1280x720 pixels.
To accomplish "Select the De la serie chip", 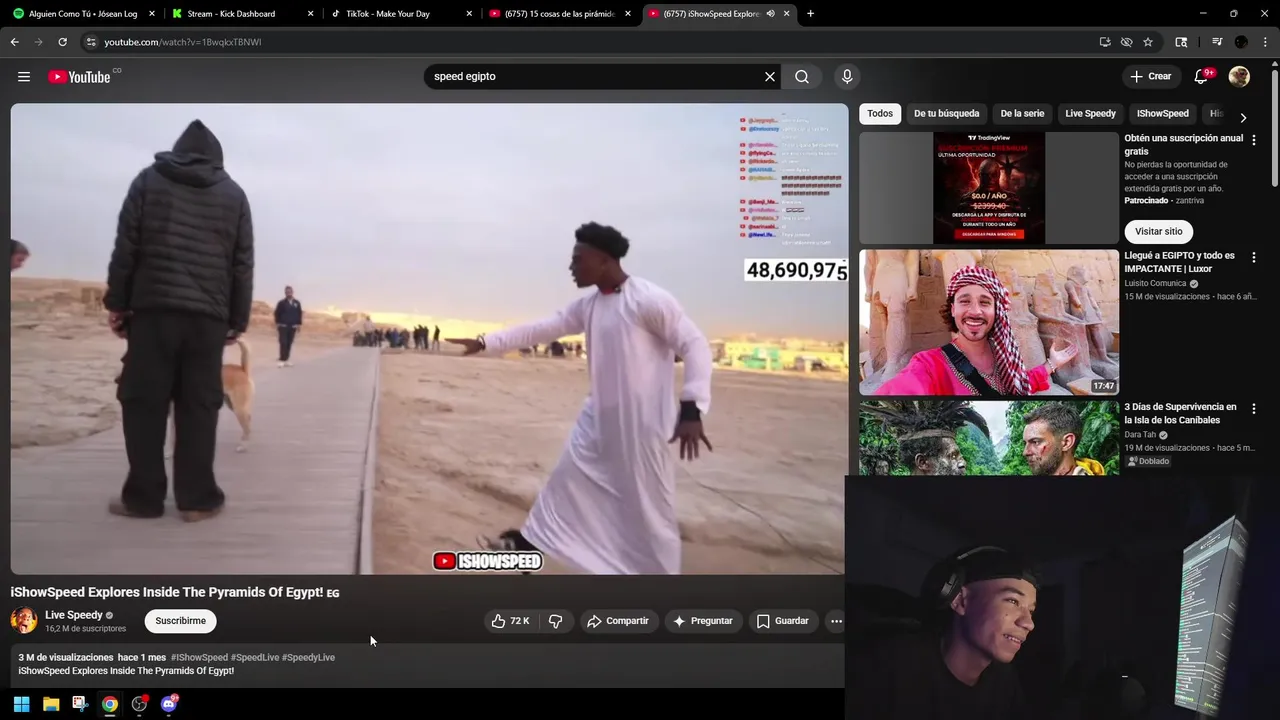I will click(1022, 114).
